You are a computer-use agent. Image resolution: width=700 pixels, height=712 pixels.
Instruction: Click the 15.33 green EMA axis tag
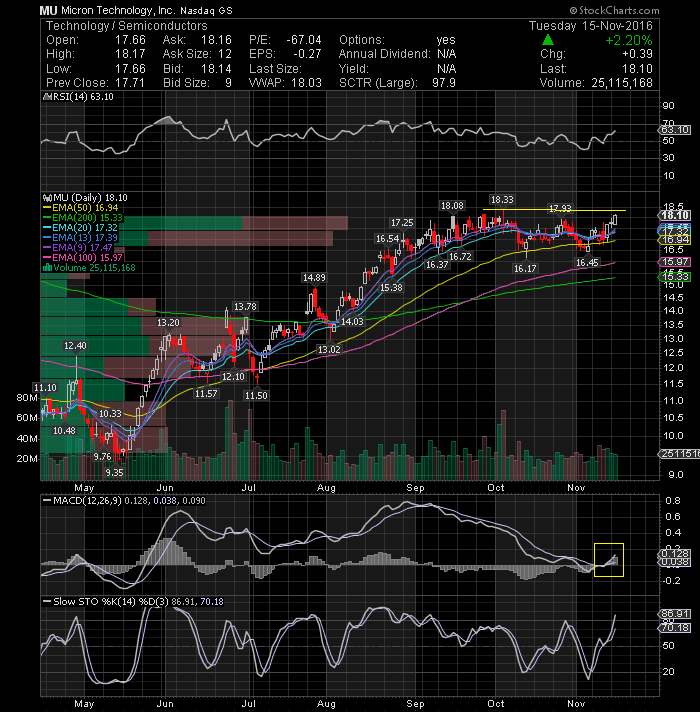coord(675,277)
